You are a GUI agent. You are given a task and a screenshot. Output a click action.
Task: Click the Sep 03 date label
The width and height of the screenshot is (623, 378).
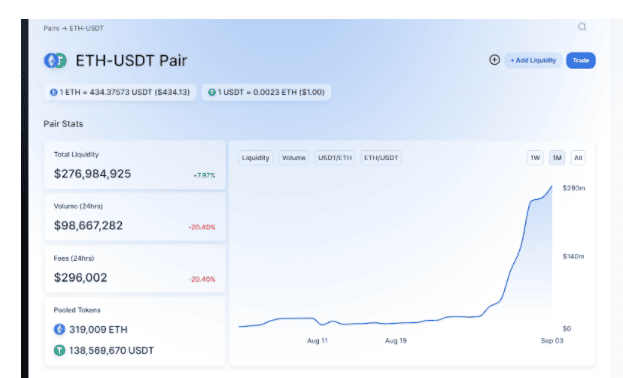click(552, 341)
